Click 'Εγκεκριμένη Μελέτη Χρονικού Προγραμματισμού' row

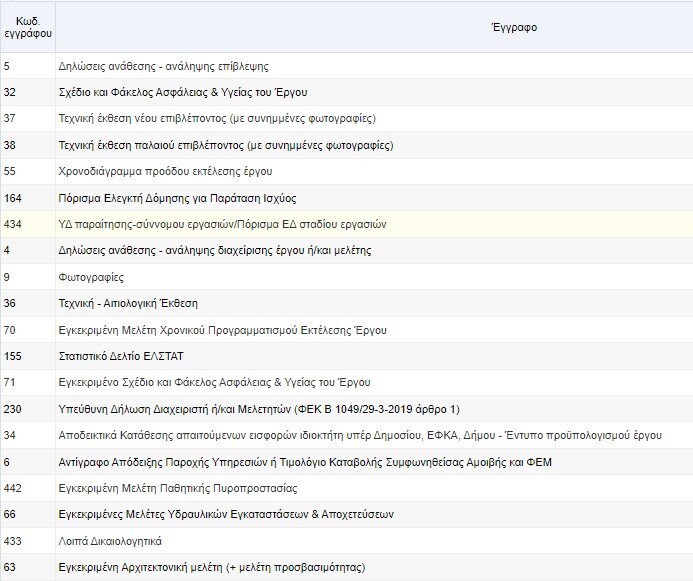click(223, 330)
